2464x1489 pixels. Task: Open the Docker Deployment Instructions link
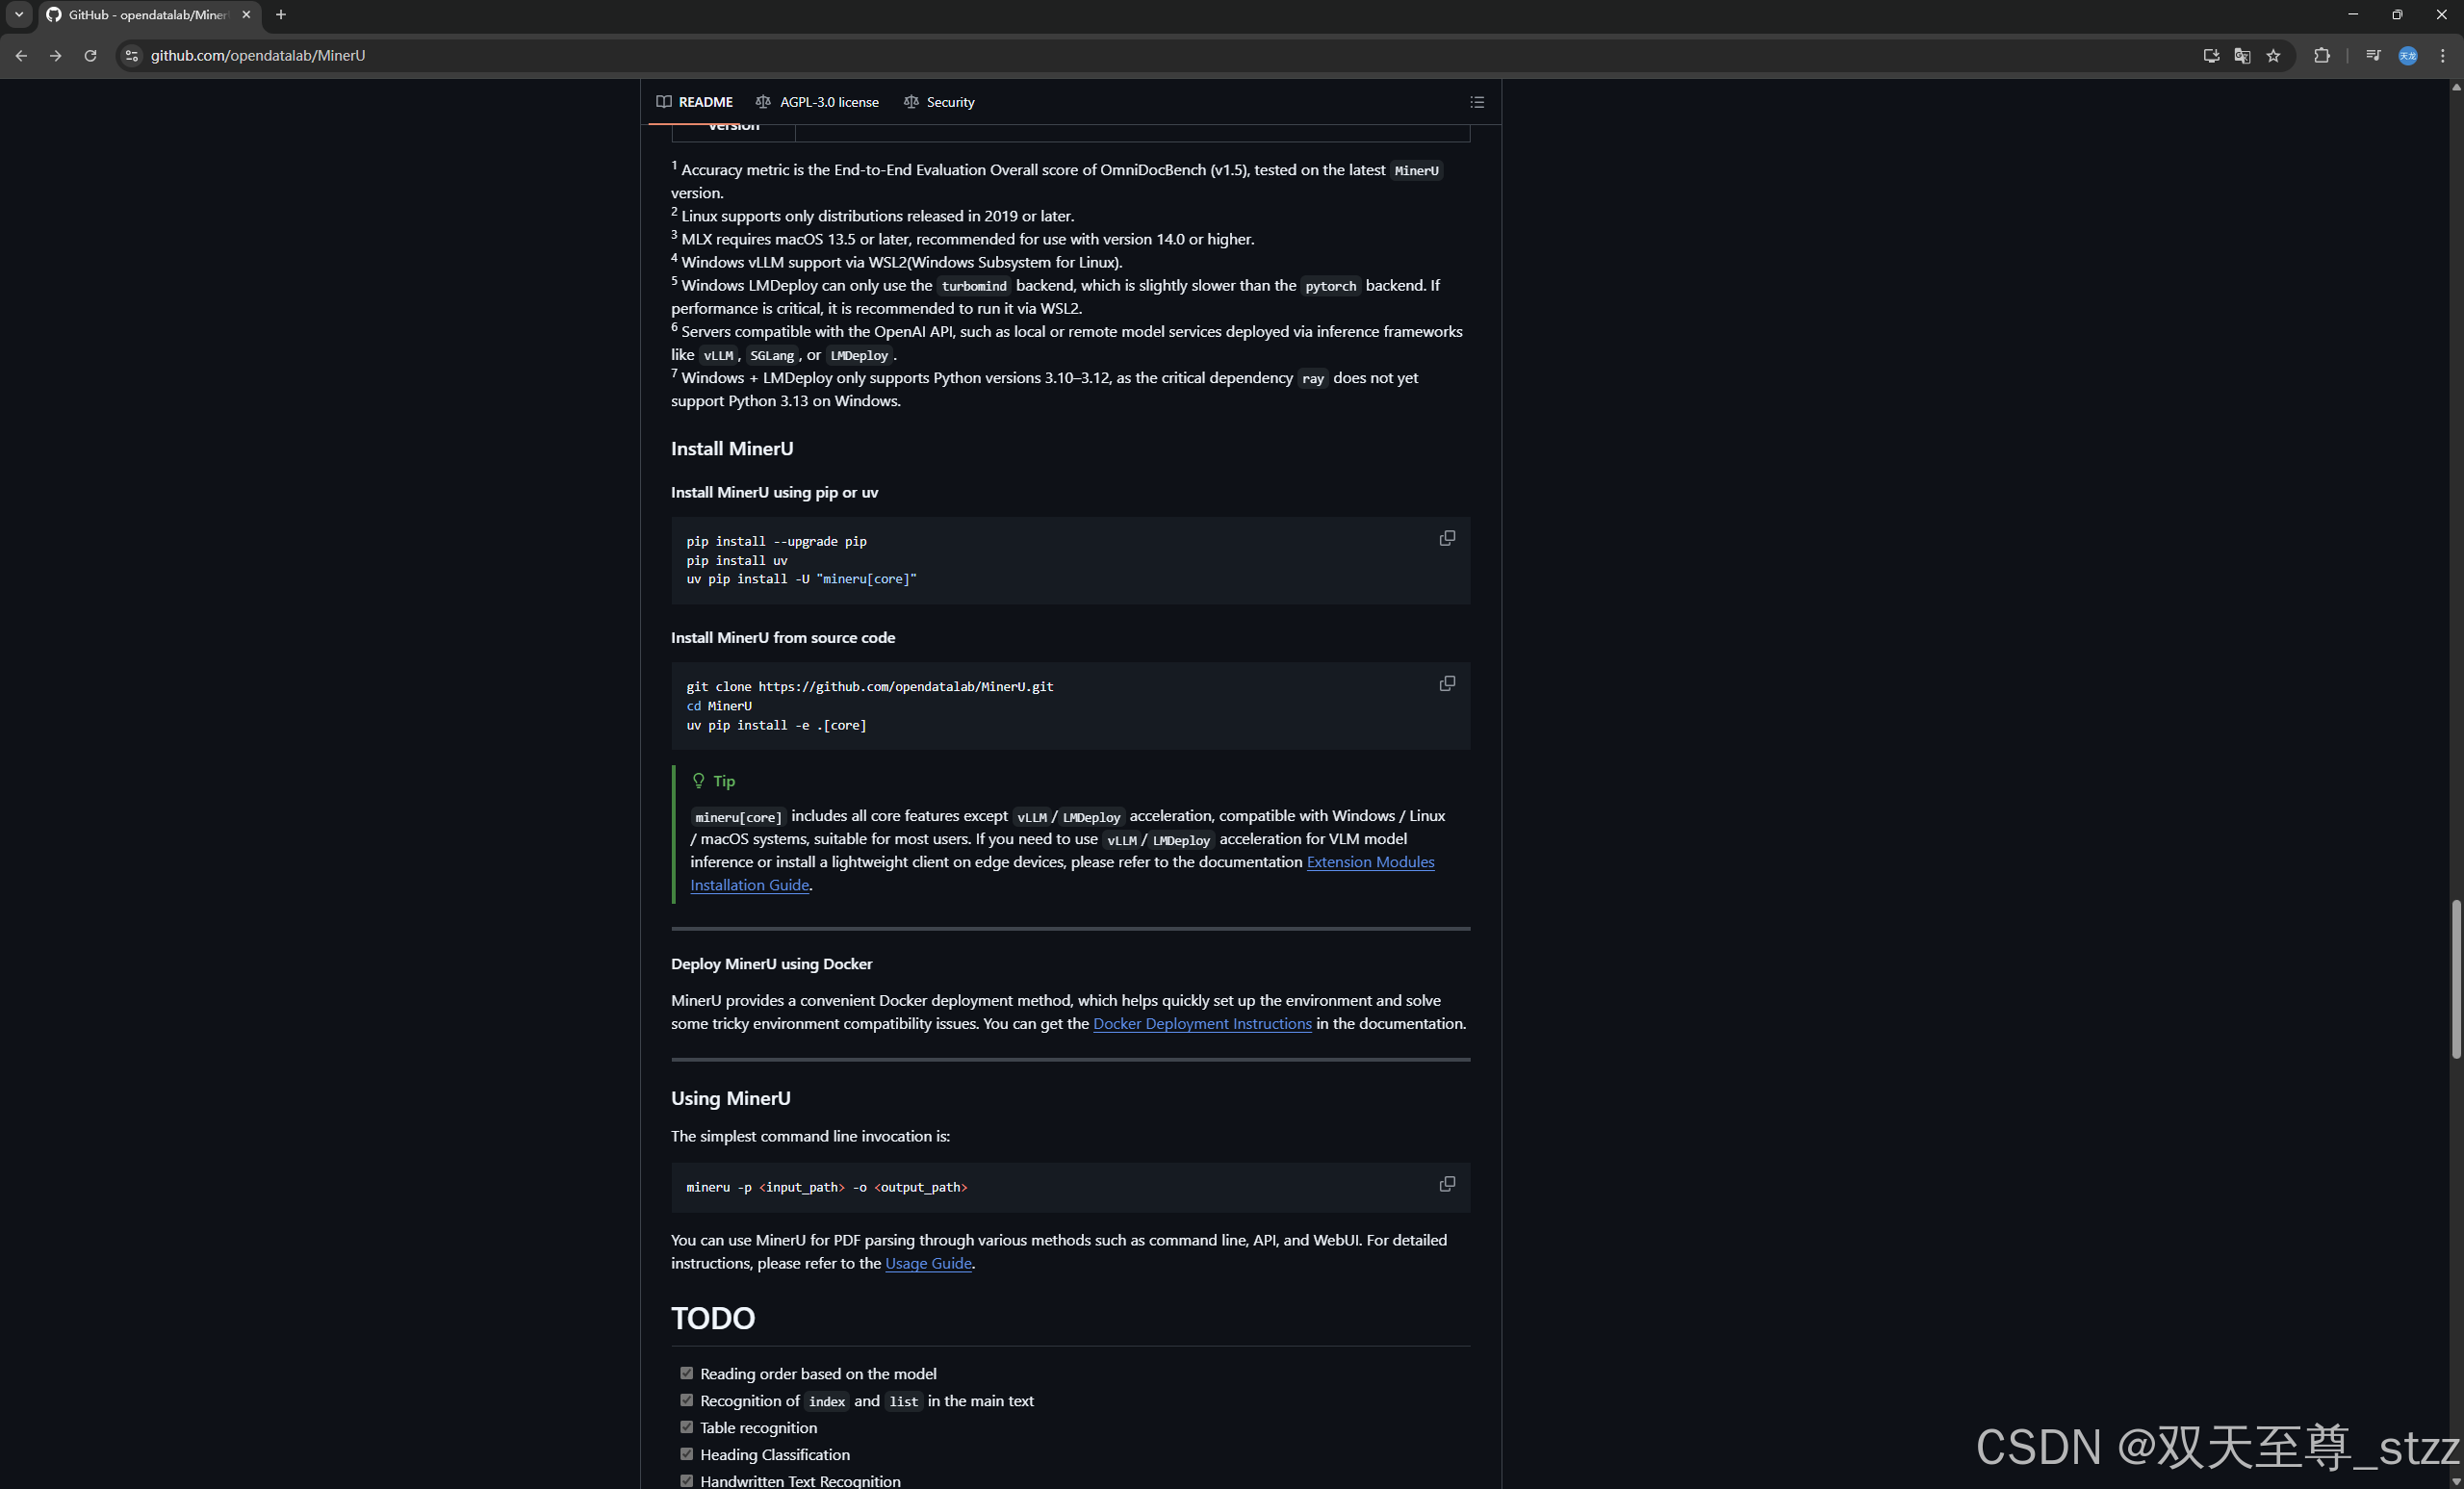[1201, 1023]
